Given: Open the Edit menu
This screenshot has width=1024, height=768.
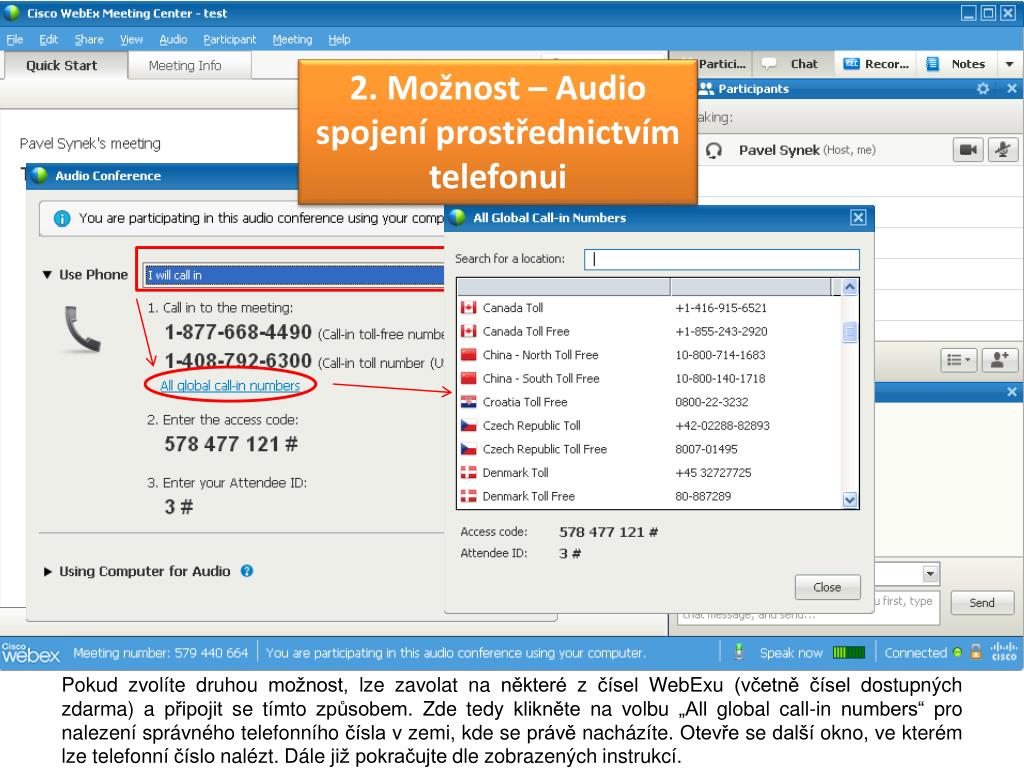Looking at the screenshot, I should click(x=48, y=39).
